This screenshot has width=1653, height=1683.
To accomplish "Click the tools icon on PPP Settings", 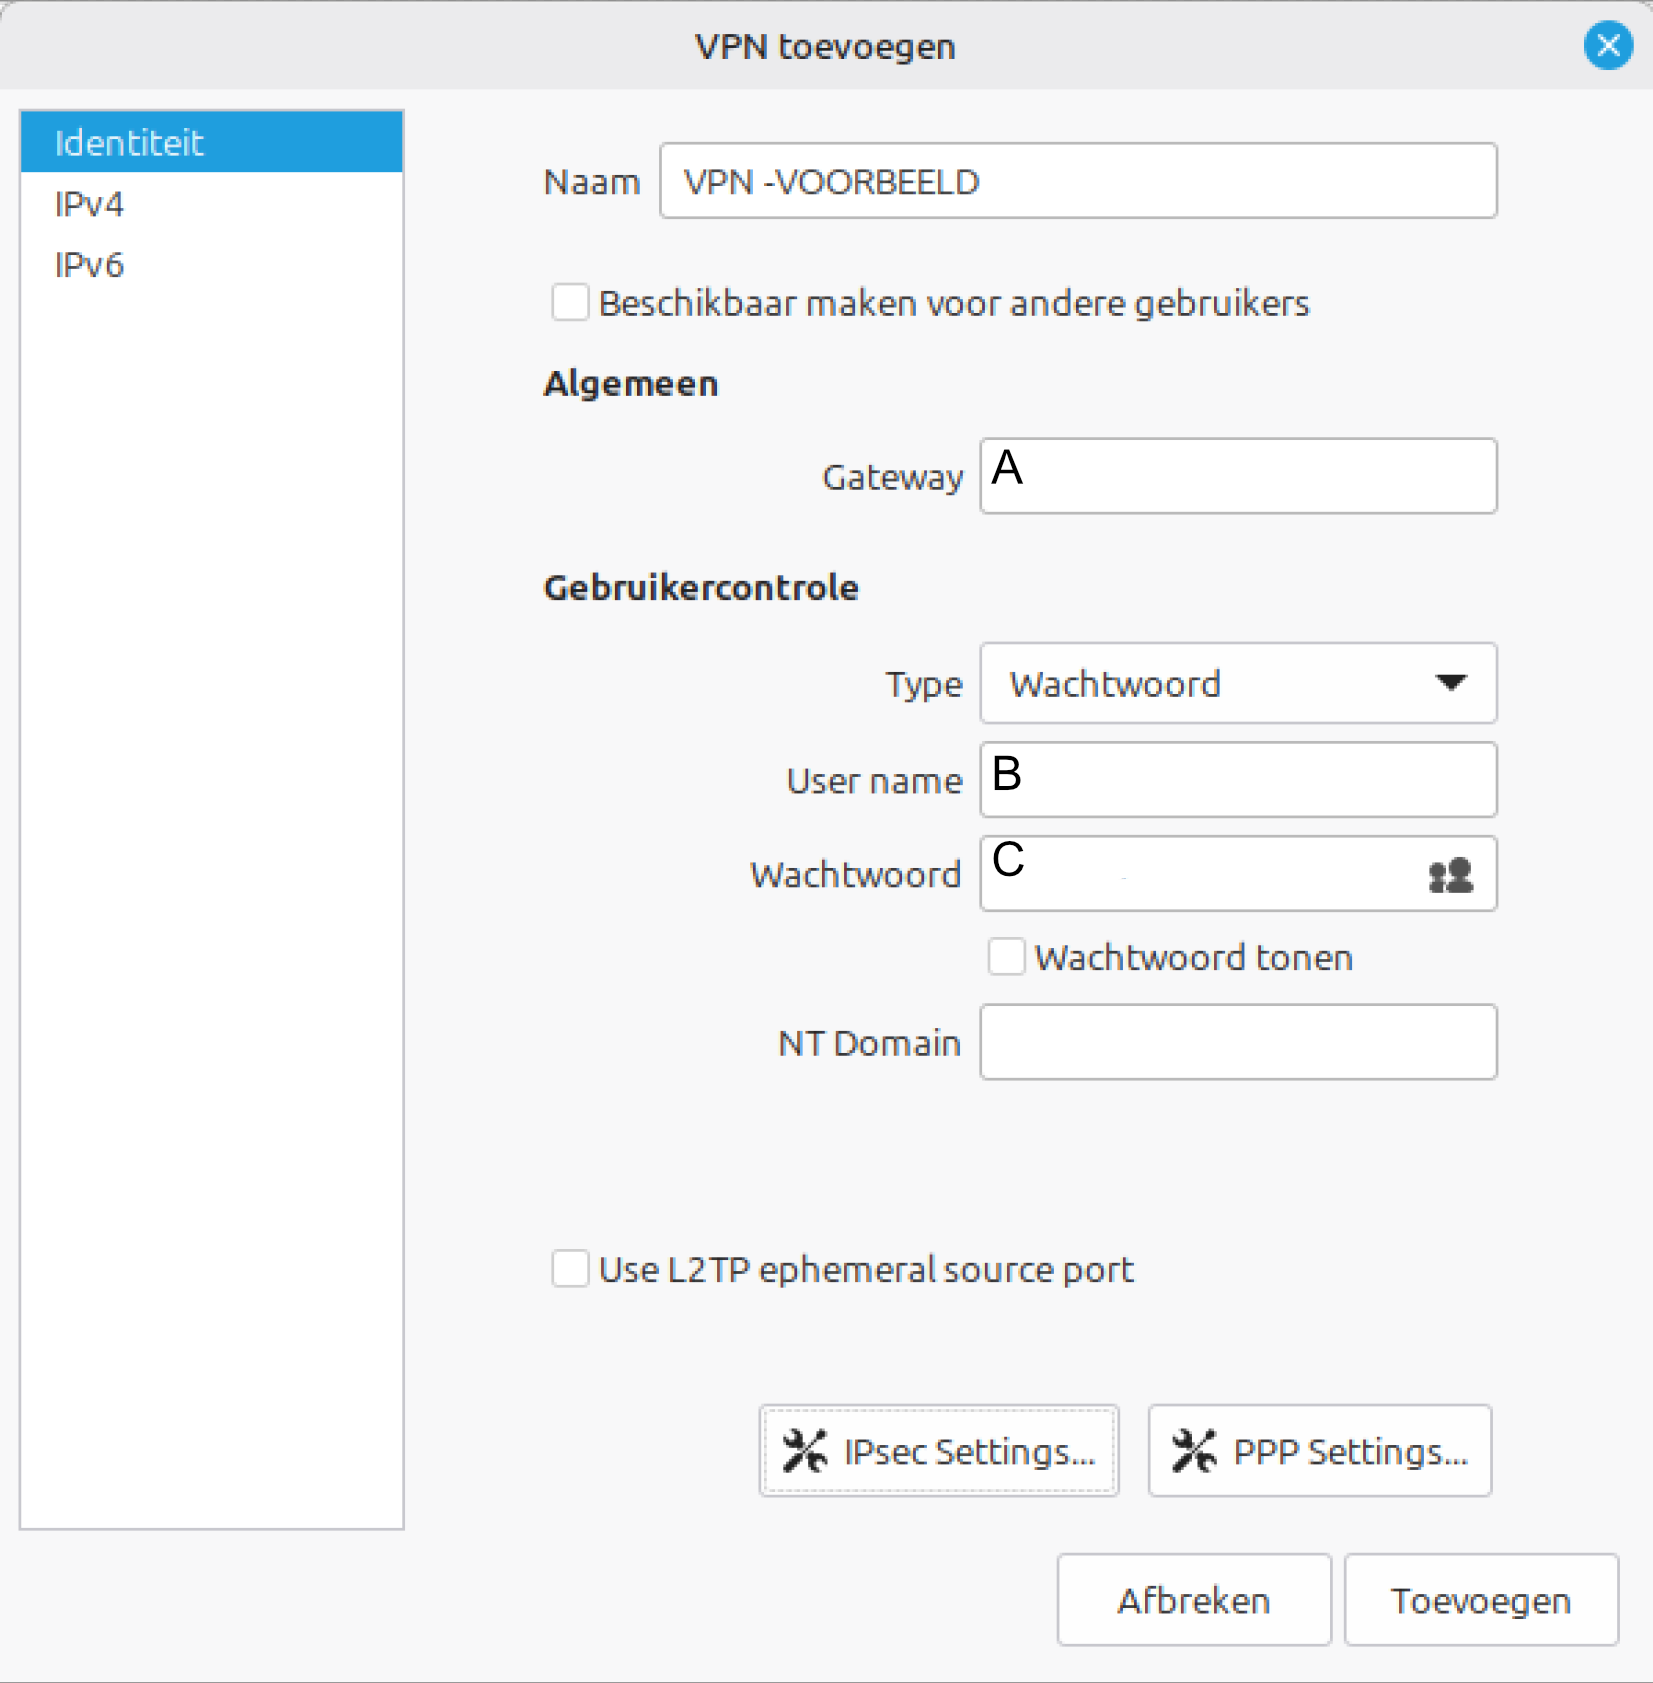I will pos(1193,1451).
